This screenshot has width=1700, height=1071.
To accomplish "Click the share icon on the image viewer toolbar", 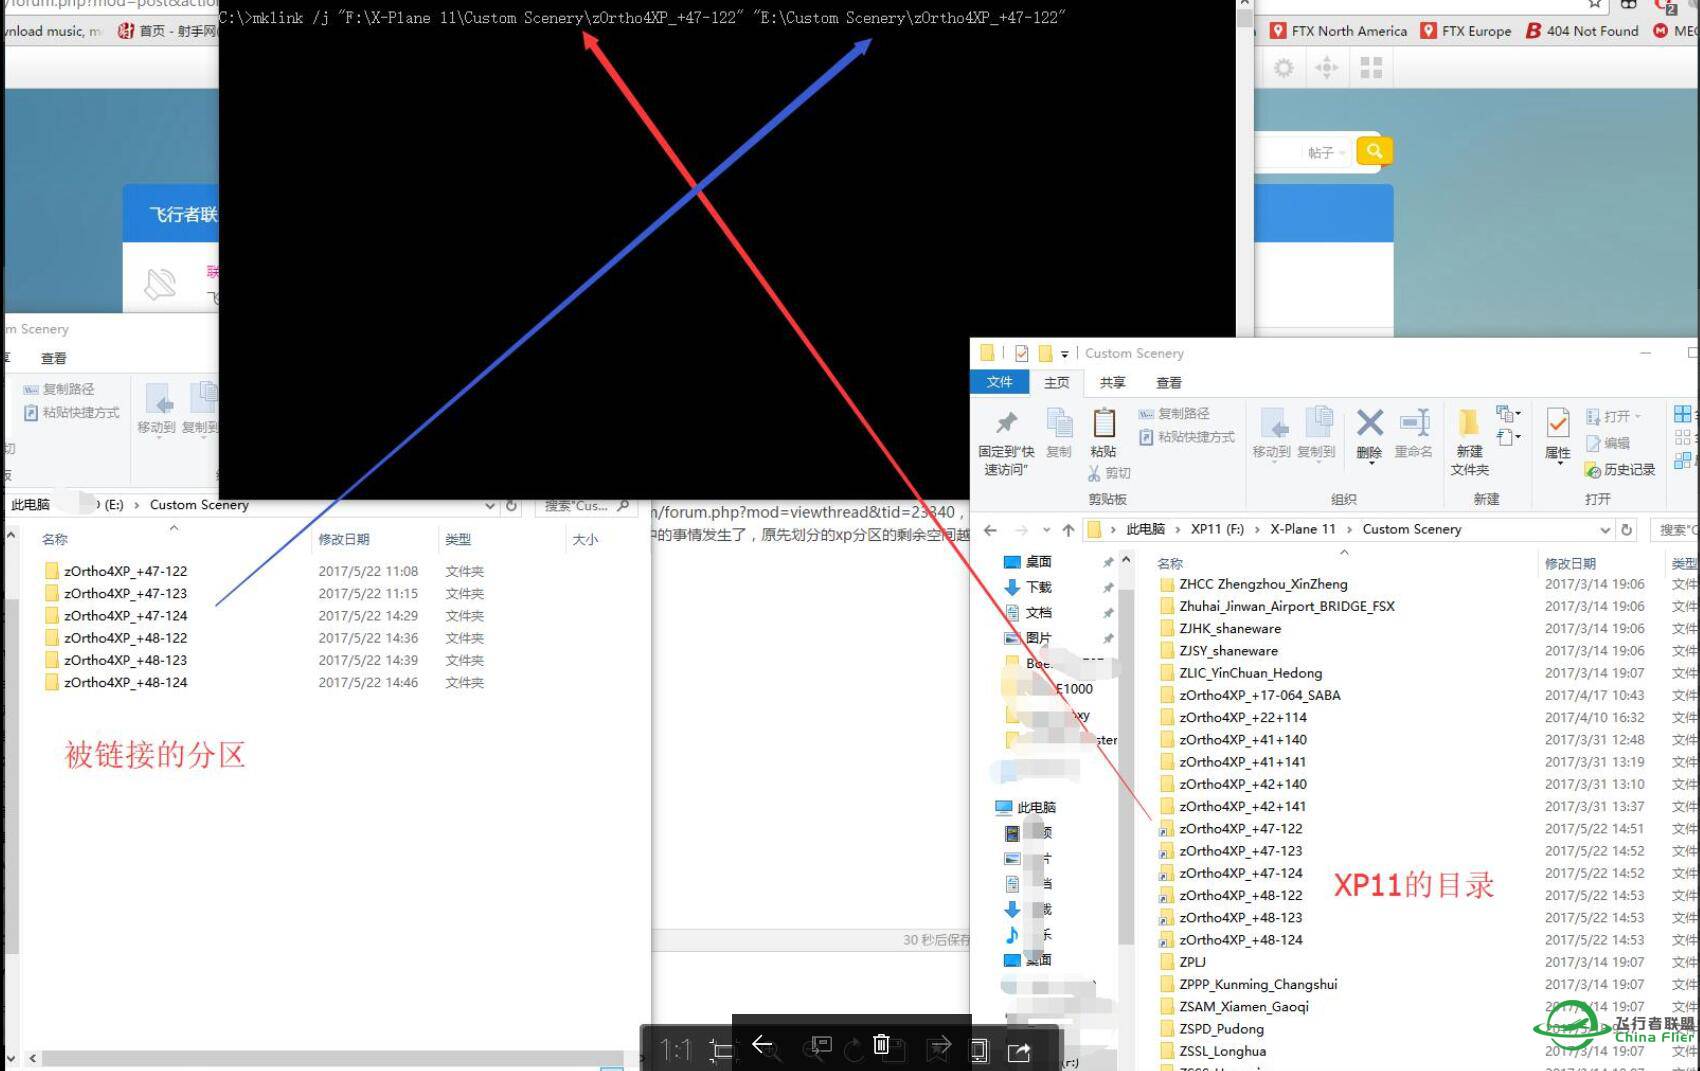I will [1019, 1051].
